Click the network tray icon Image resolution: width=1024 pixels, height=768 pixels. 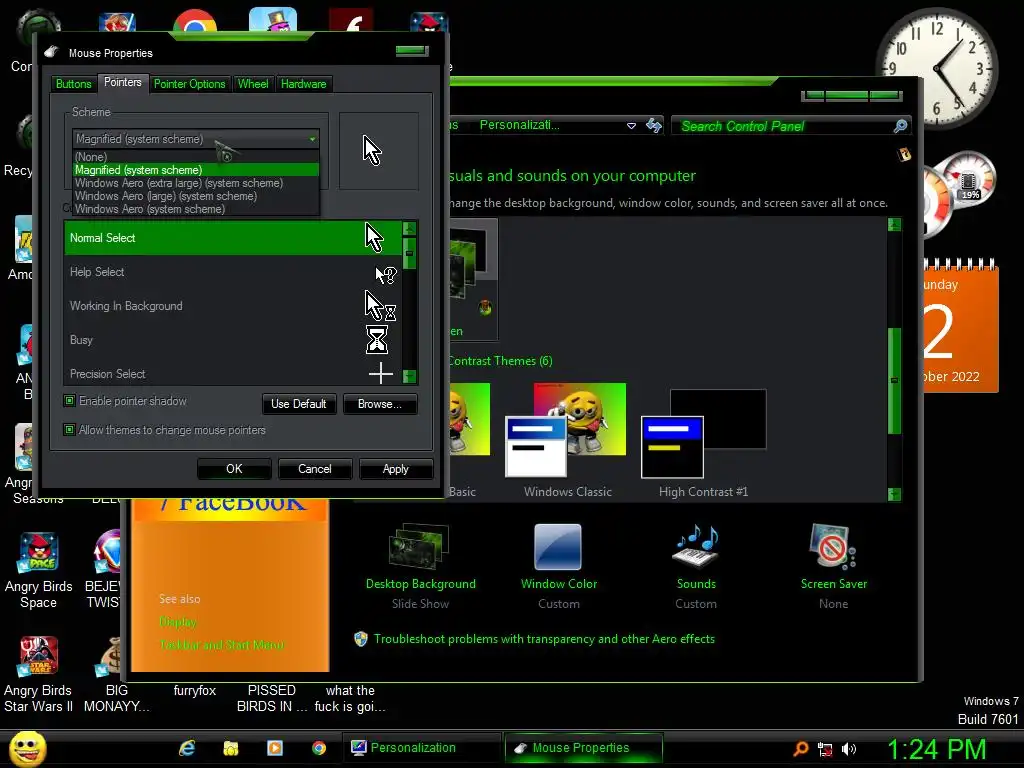[x=825, y=749]
